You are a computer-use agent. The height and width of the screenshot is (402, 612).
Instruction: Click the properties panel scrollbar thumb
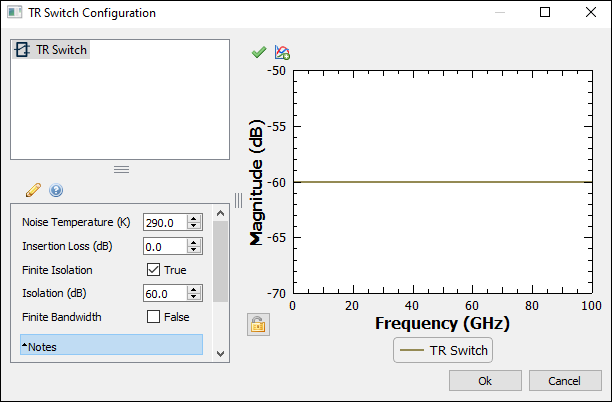coord(220,261)
